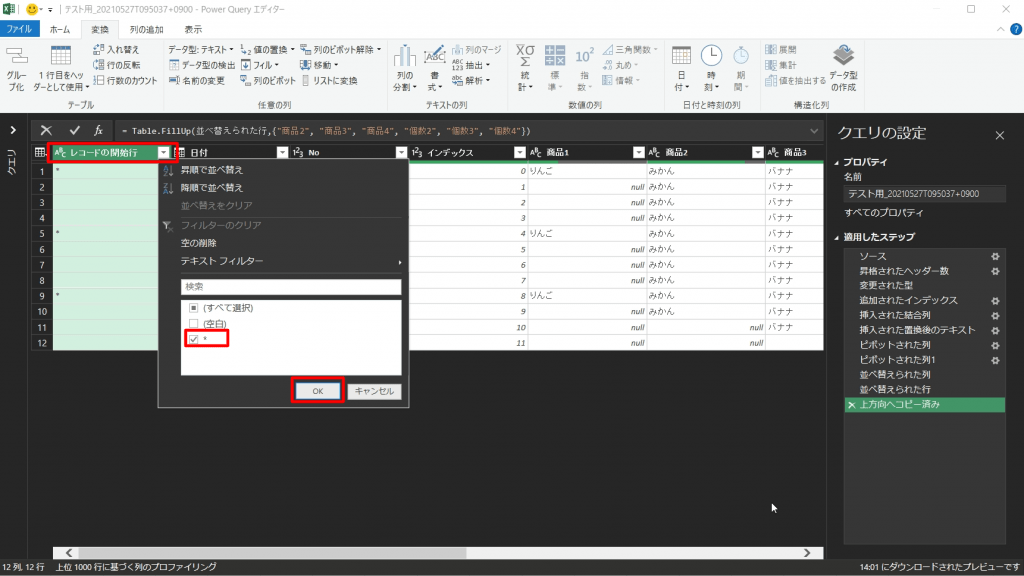Select 昇順で並べ替え in filter menu
The image size is (1024, 576).
click(211, 171)
